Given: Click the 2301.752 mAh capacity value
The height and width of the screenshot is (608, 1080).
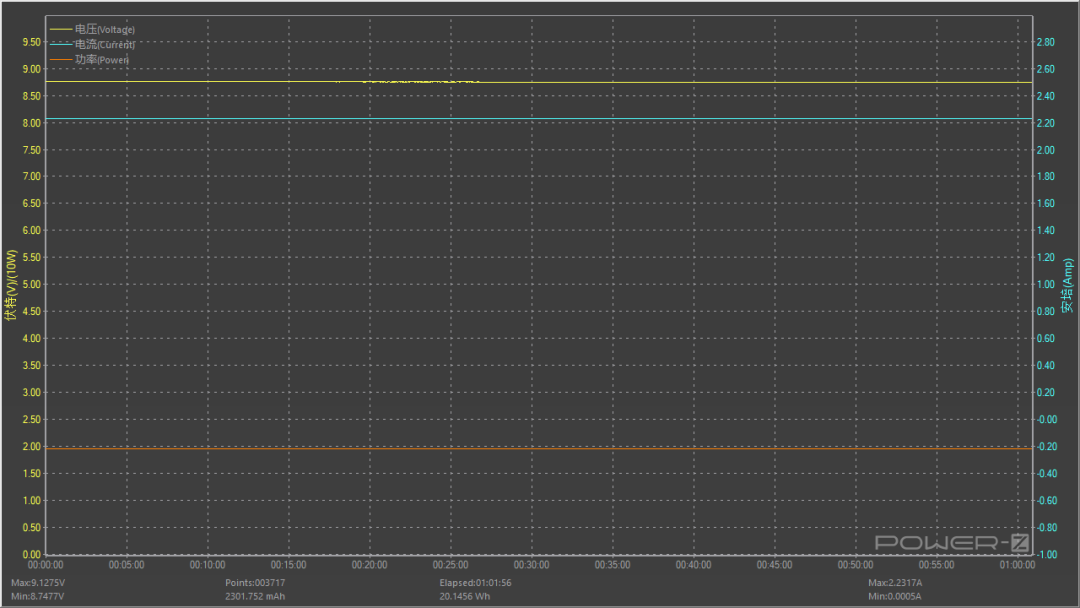Looking at the screenshot, I should pos(255,596).
